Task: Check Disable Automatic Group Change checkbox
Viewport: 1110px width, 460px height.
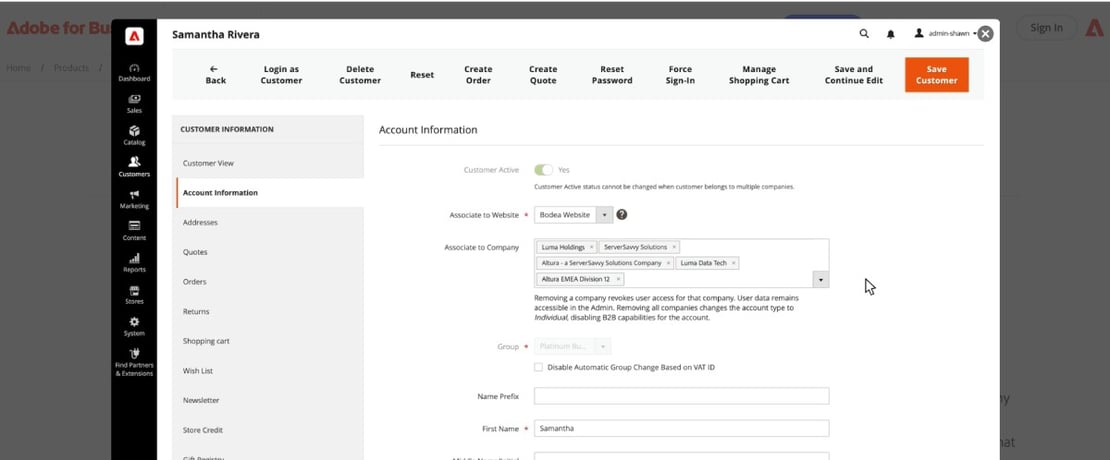Action: (x=539, y=367)
